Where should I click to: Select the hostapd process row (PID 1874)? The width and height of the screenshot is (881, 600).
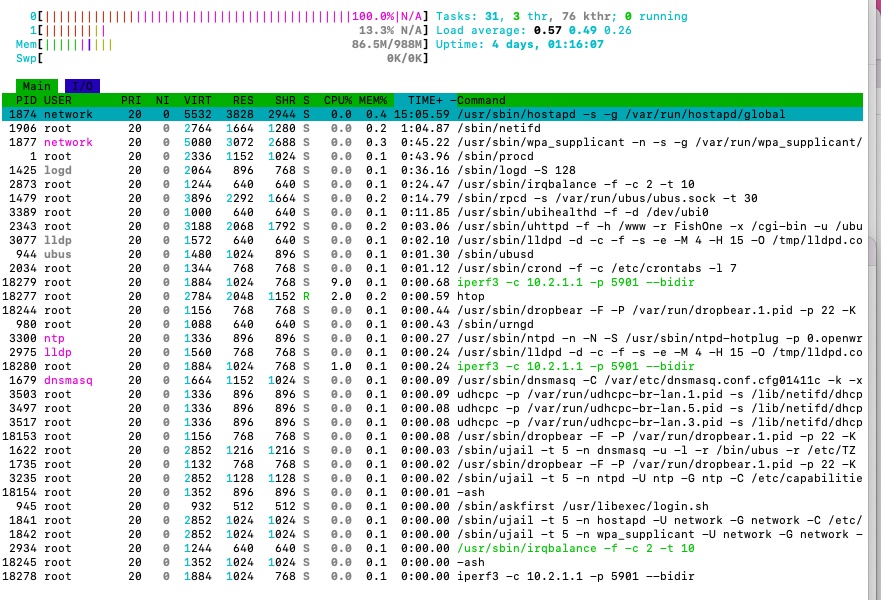coord(432,114)
